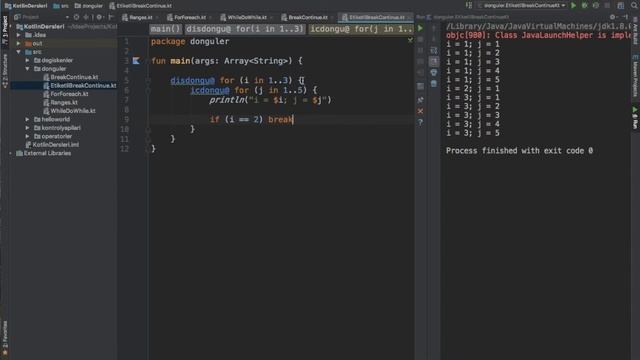Image resolution: width=640 pixels, height=360 pixels.
Task: Switch to Ranges.kt editor tab
Action: (140, 17)
